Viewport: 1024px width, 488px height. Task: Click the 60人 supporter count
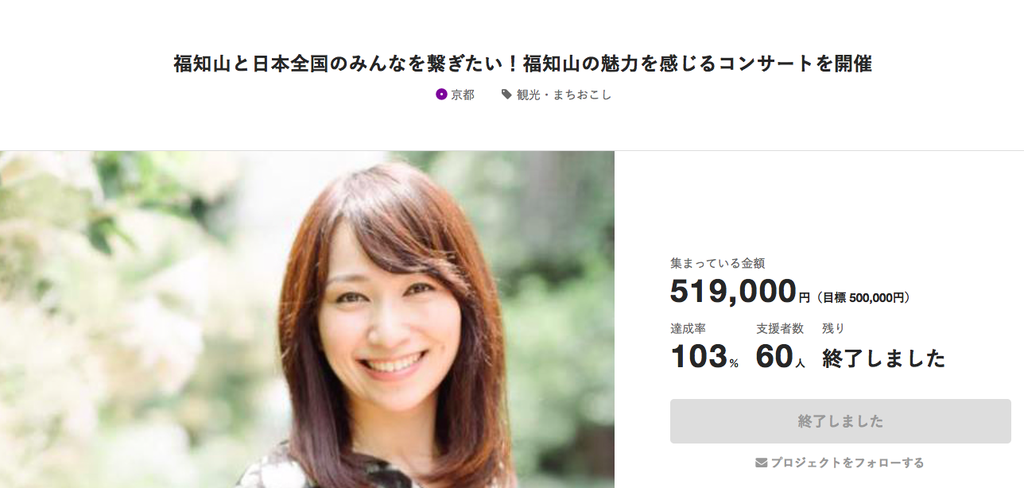coord(780,357)
